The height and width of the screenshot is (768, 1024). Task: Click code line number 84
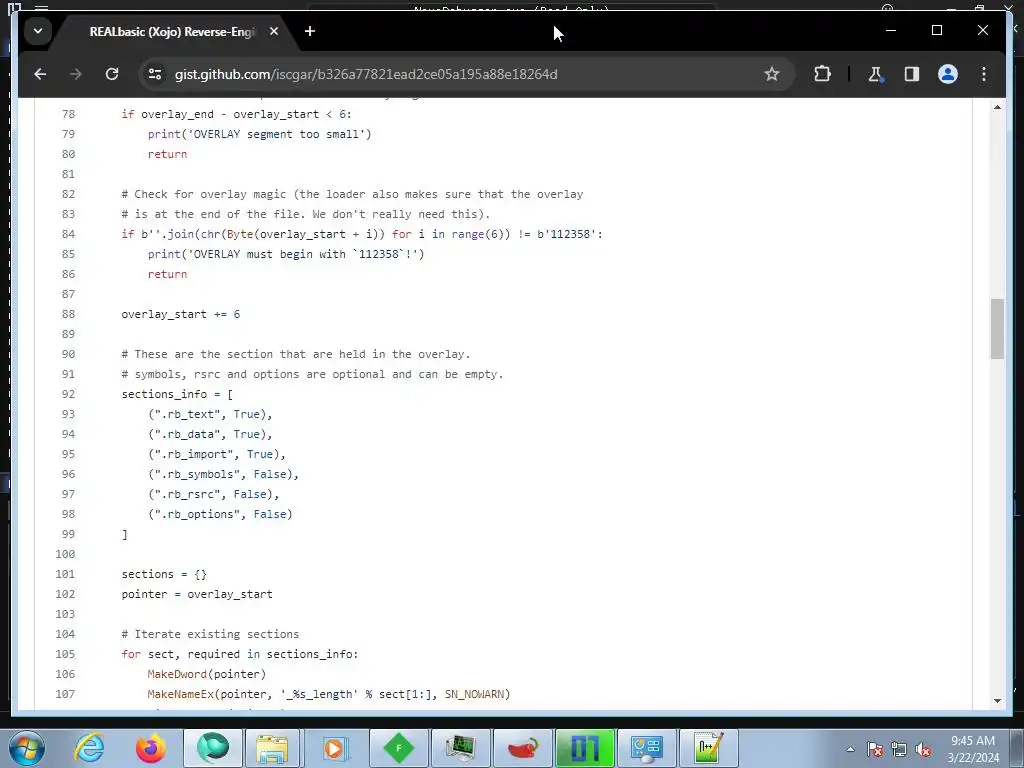pos(69,234)
